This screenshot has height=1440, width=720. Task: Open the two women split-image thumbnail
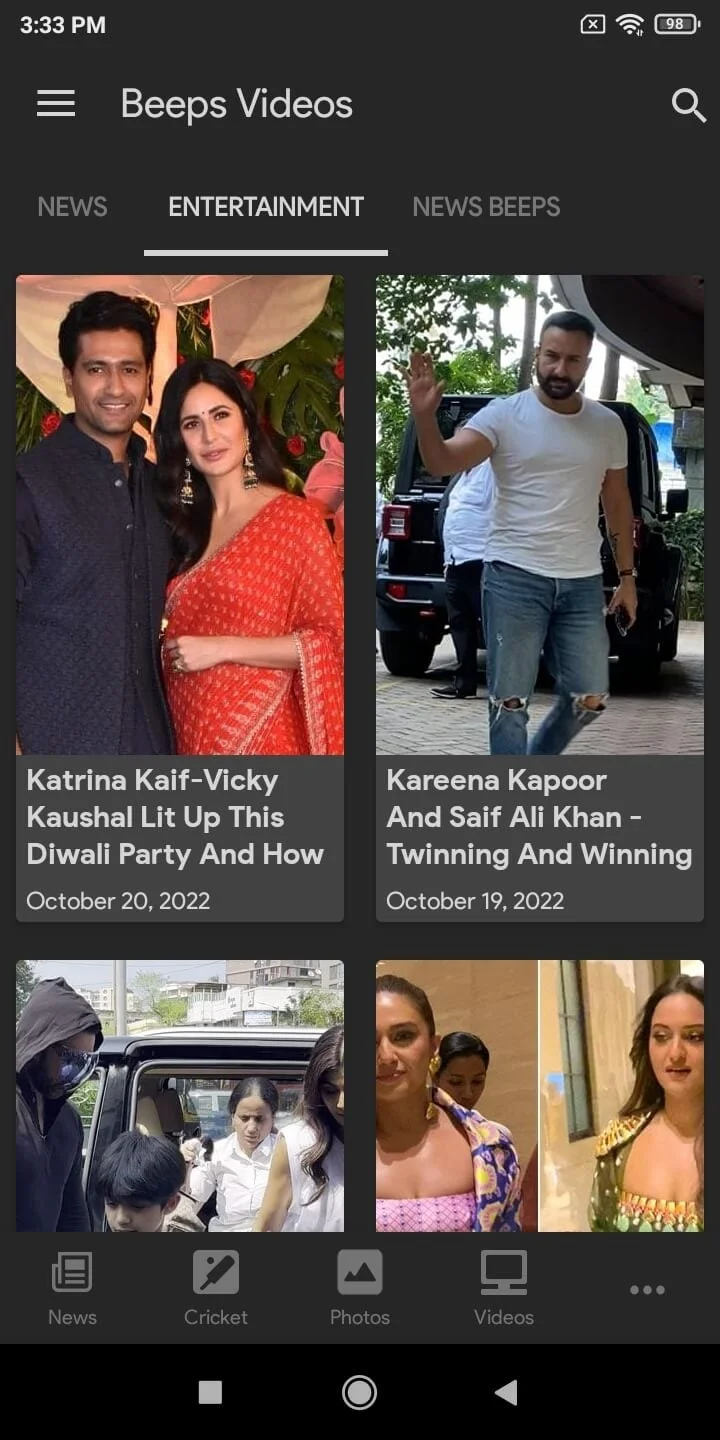[x=540, y=1096]
